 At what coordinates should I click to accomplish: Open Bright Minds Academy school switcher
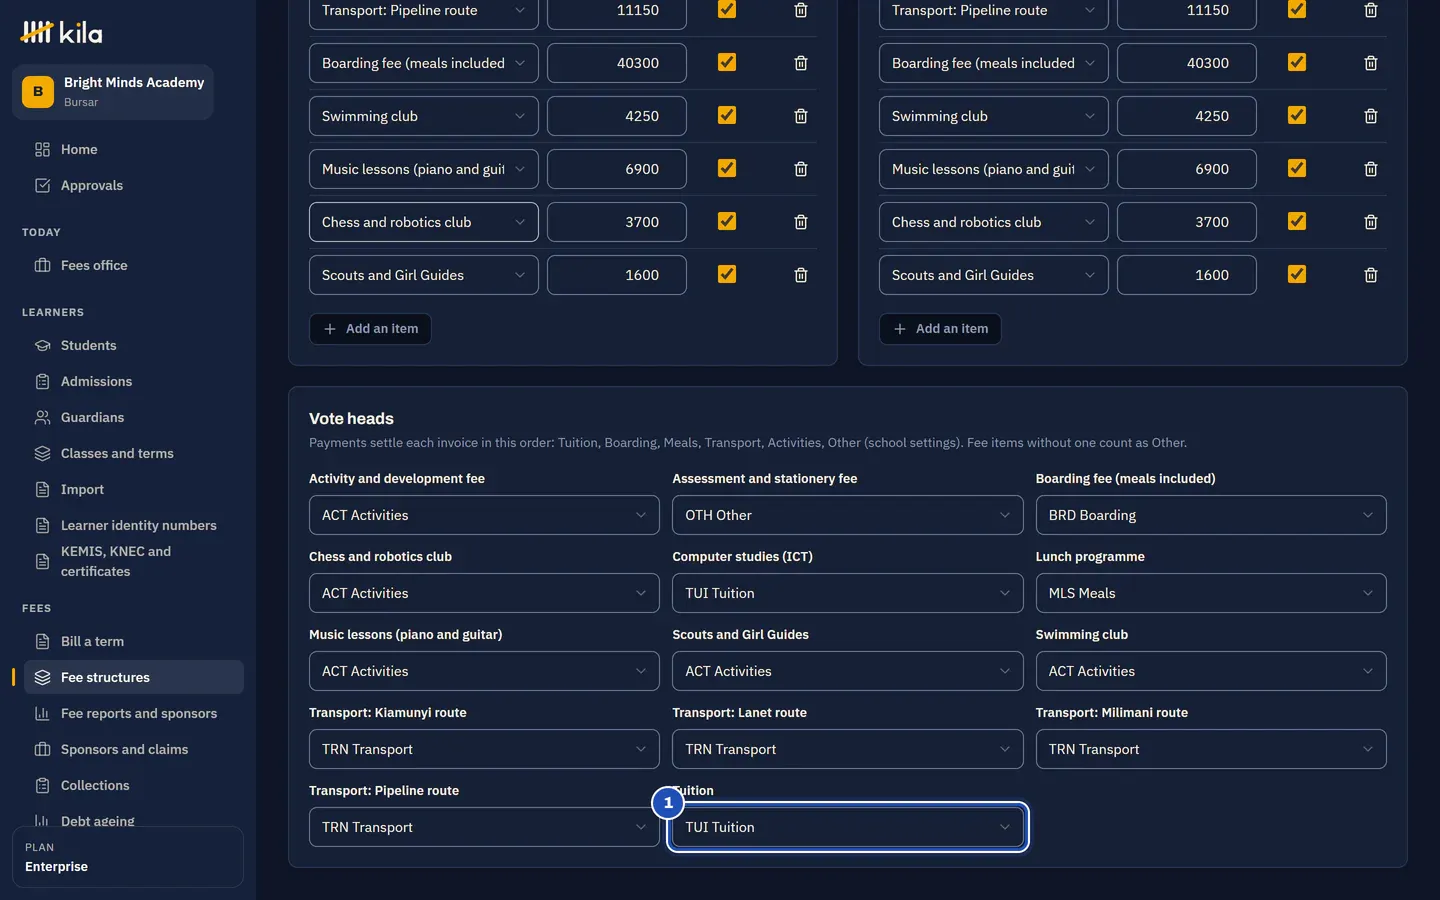coord(113,92)
